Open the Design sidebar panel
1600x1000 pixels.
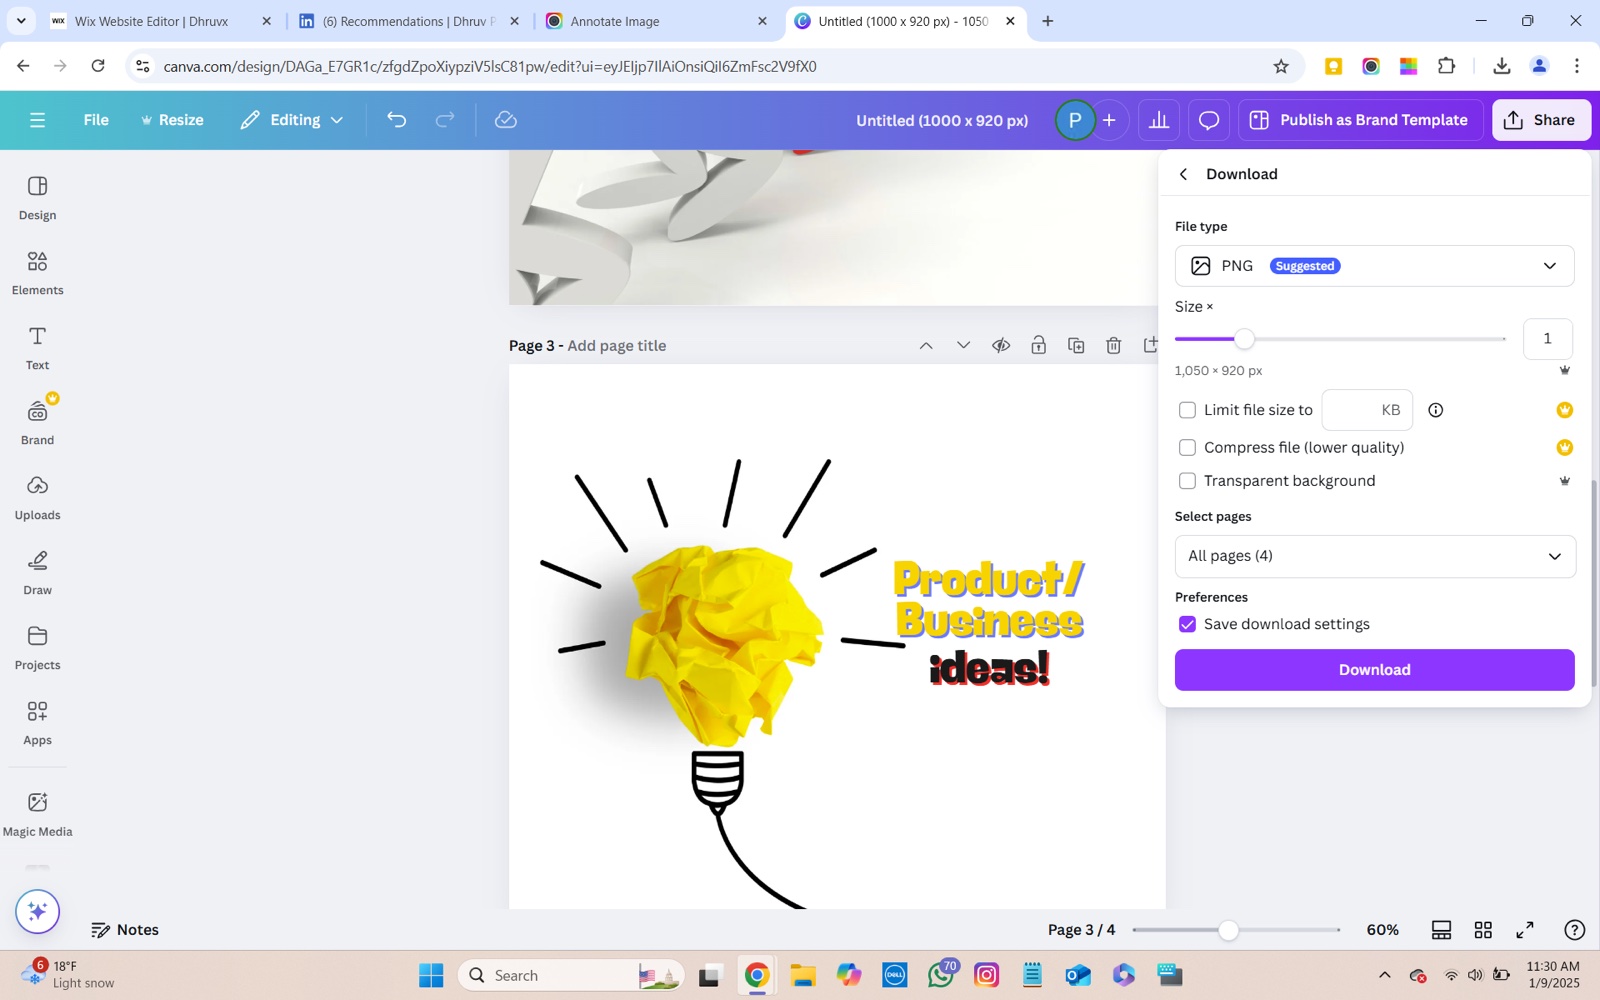pos(37,198)
